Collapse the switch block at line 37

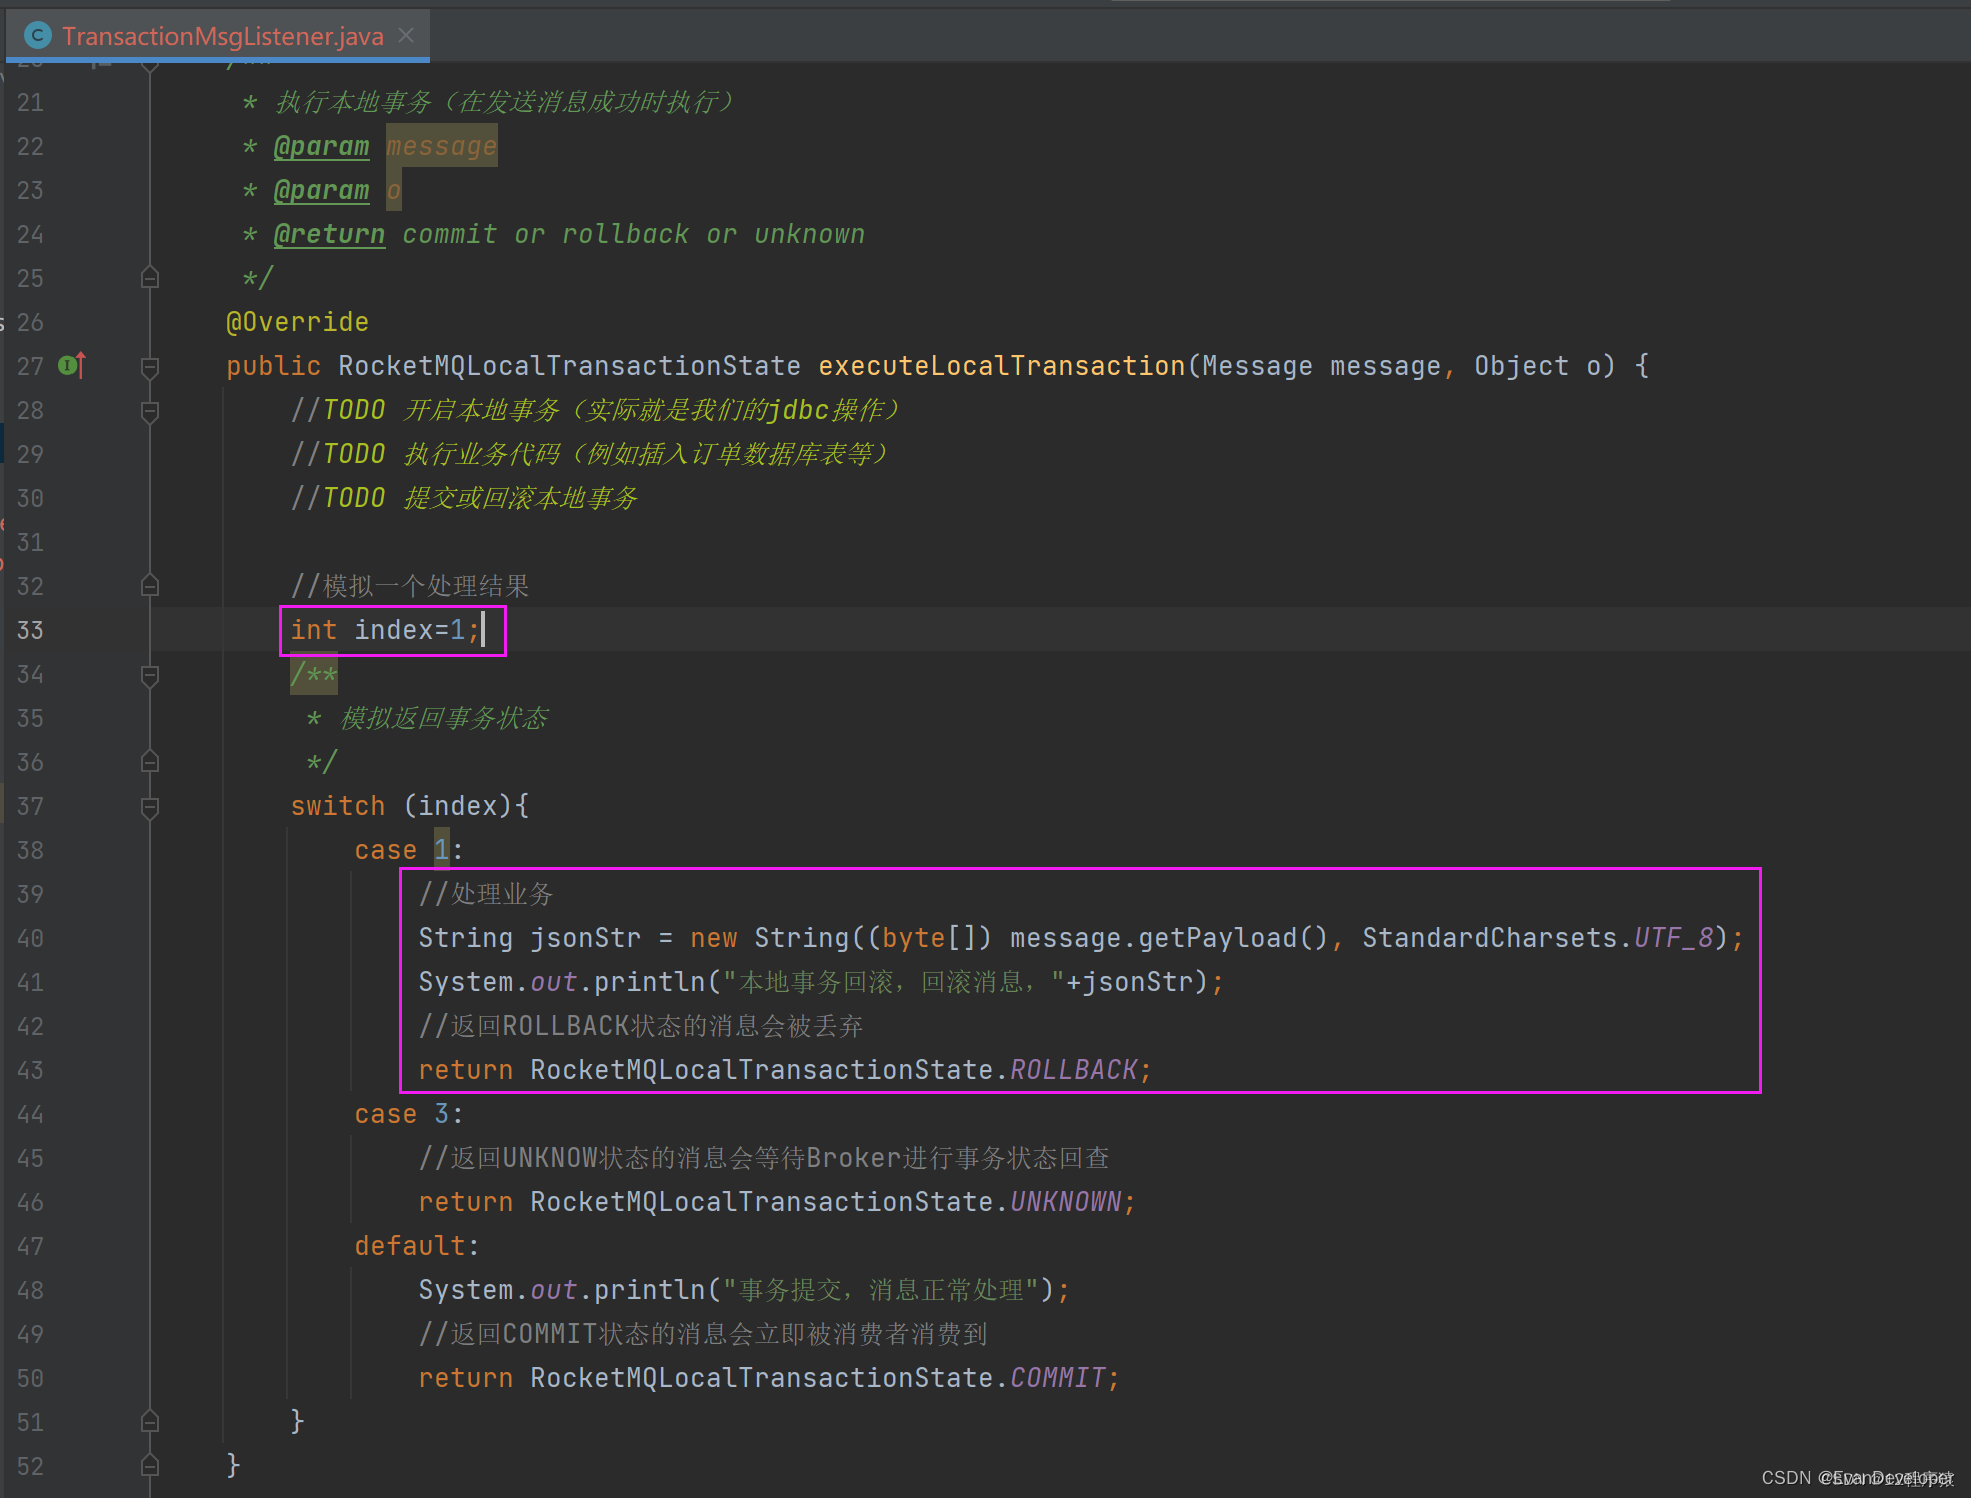pos(150,806)
